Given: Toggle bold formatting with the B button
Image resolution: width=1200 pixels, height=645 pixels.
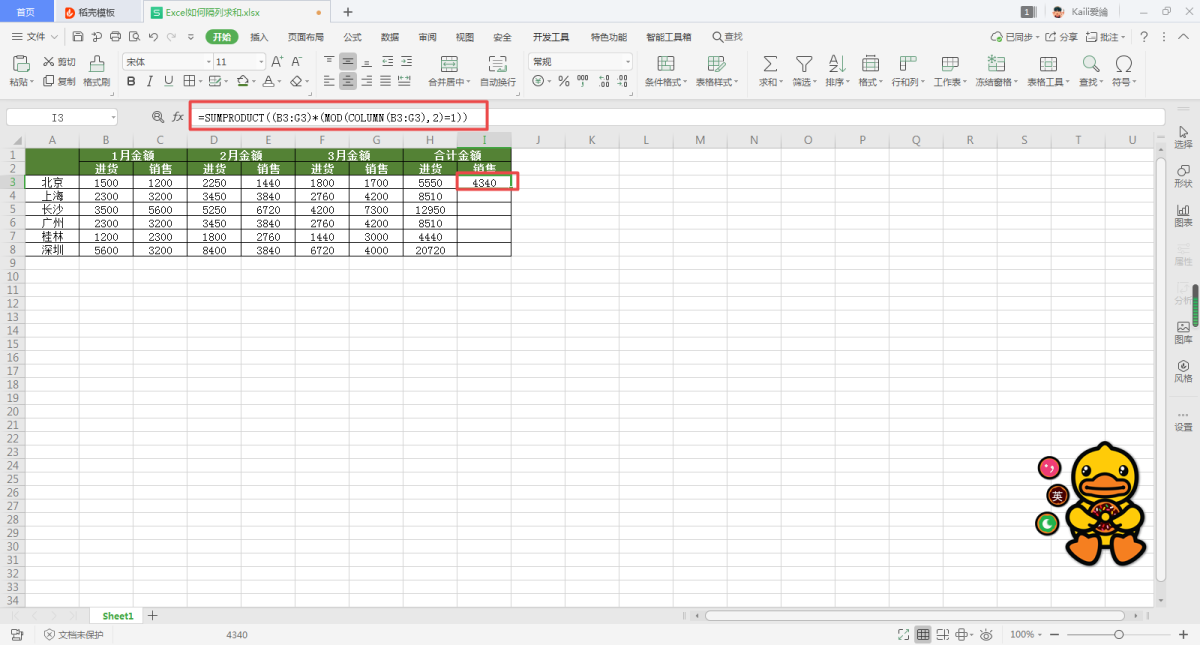Looking at the screenshot, I should click(130, 81).
